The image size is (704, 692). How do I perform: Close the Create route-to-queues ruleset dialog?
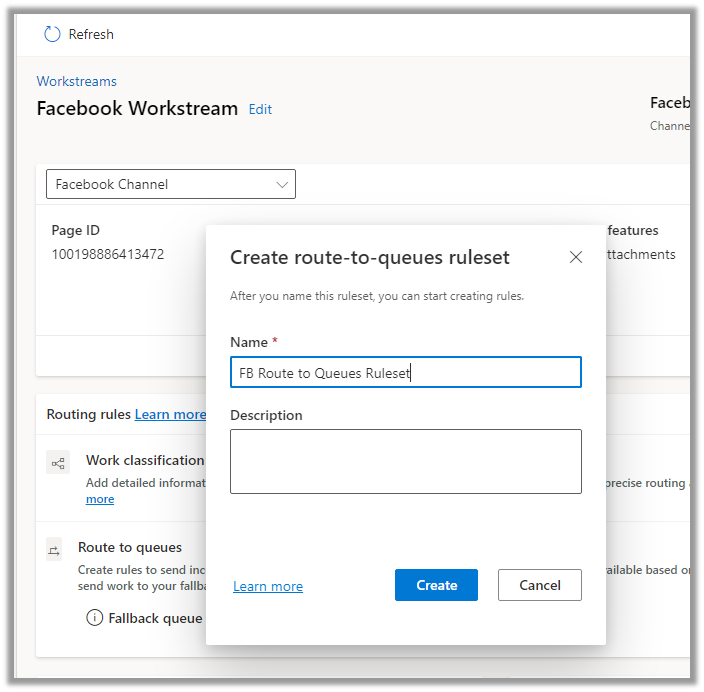(x=575, y=257)
